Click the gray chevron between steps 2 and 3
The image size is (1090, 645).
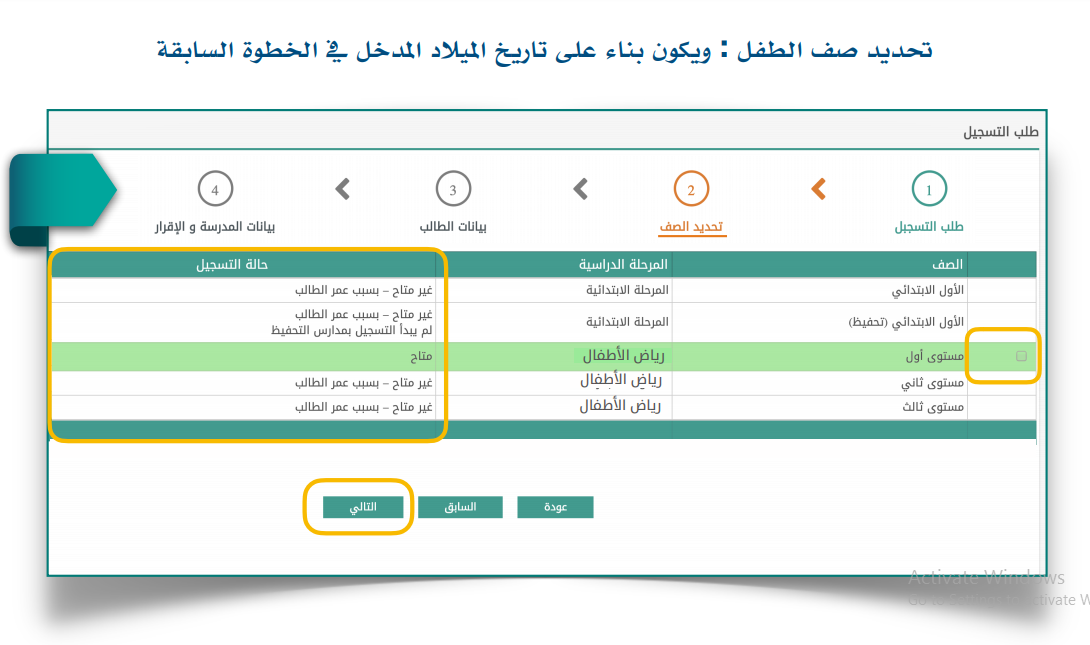pyautogui.click(x=580, y=189)
